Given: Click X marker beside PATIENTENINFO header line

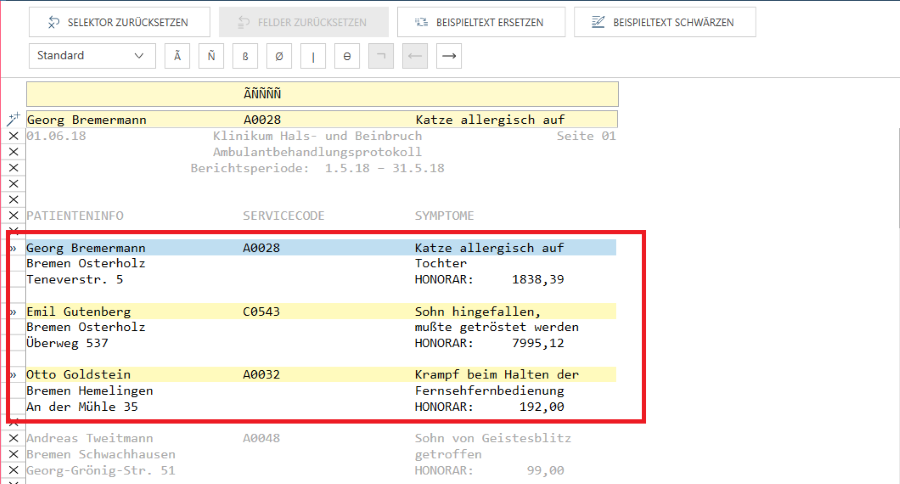Looking at the screenshot, I should pyautogui.click(x=13, y=216).
